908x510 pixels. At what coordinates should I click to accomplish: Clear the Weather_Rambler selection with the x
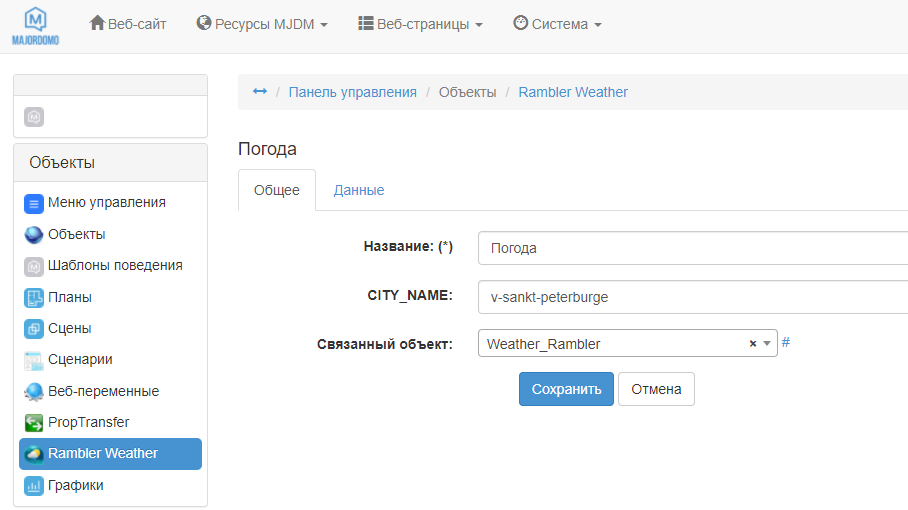coord(753,344)
